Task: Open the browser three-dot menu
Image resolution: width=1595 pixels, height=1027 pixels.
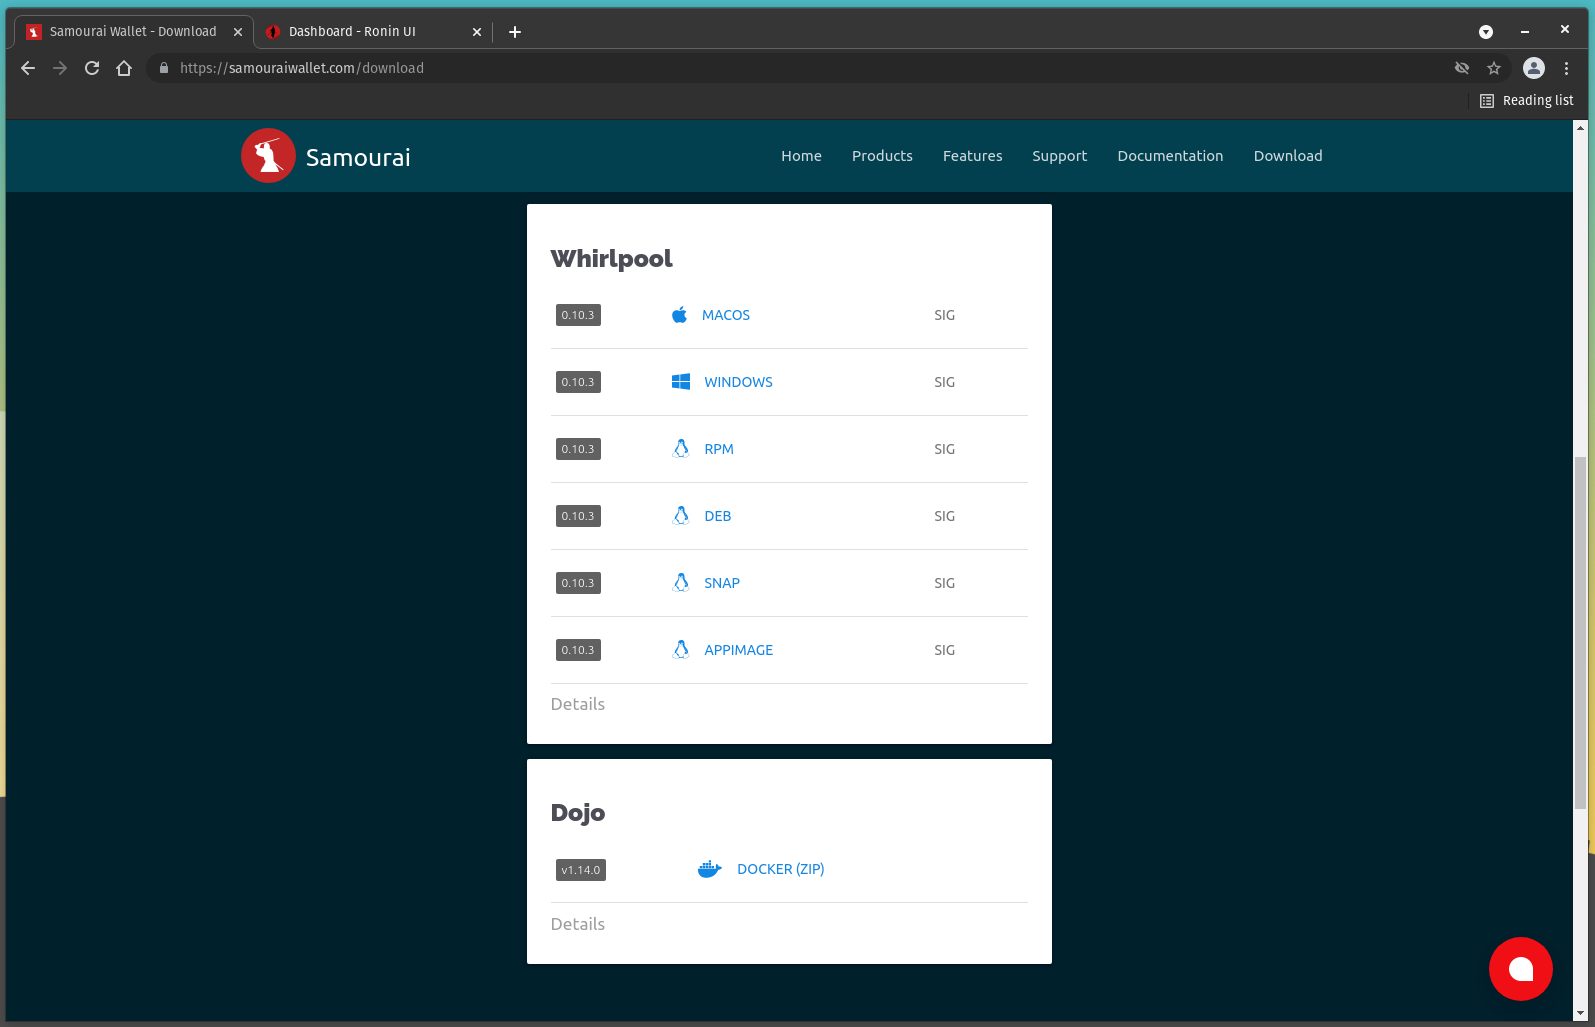Action: pyautogui.click(x=1566, y=68)
